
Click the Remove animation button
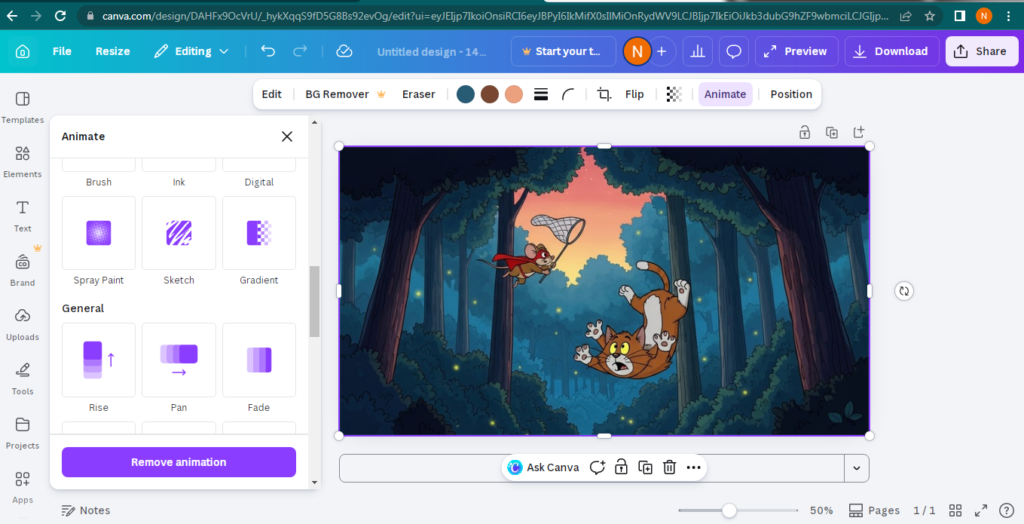(179, 462)
